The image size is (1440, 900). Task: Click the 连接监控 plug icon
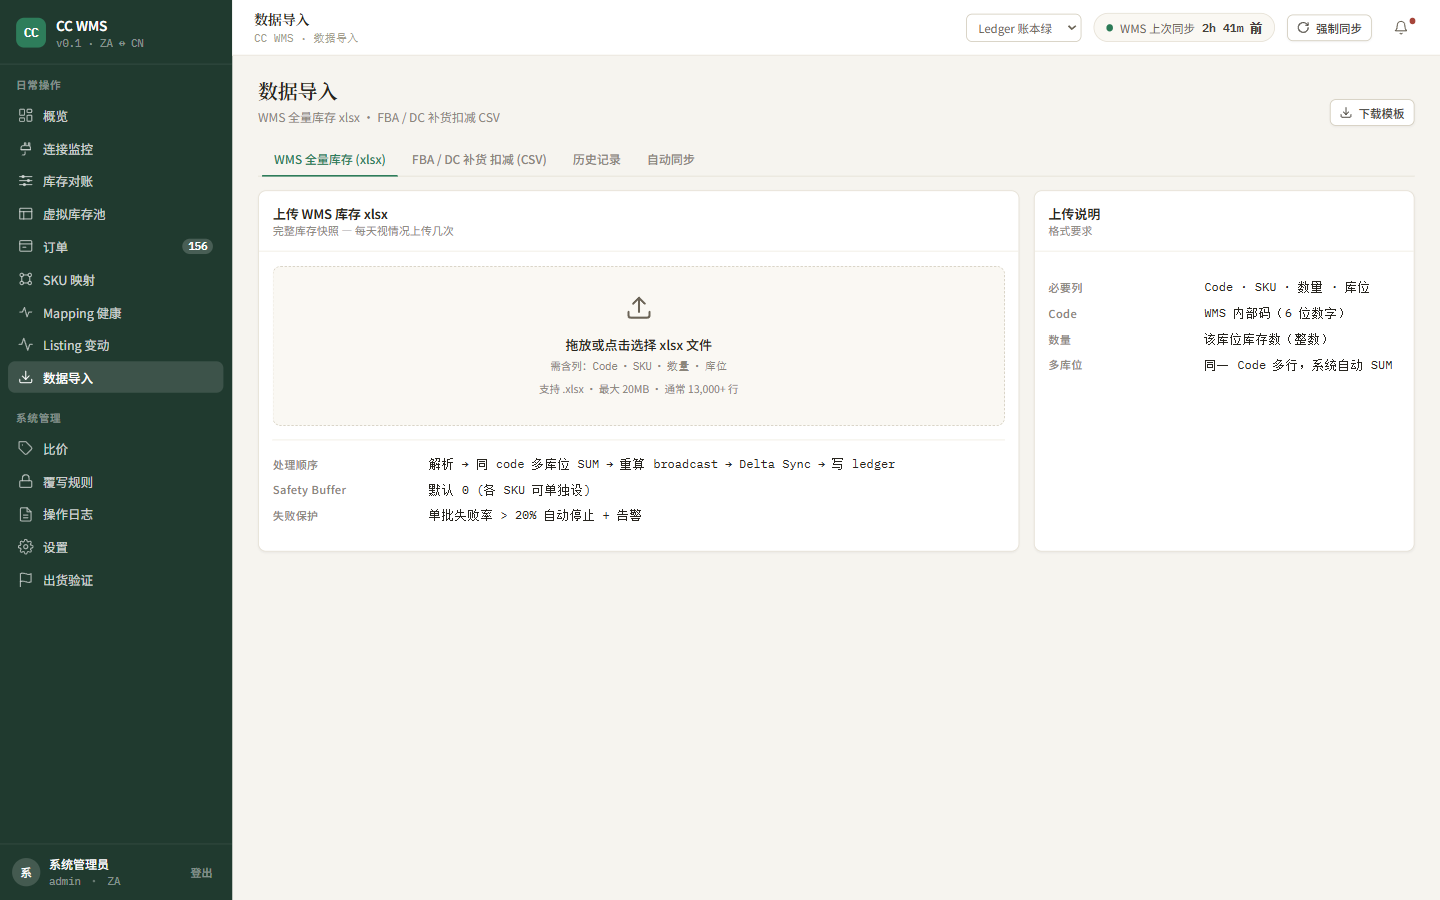tap(26, 149)
